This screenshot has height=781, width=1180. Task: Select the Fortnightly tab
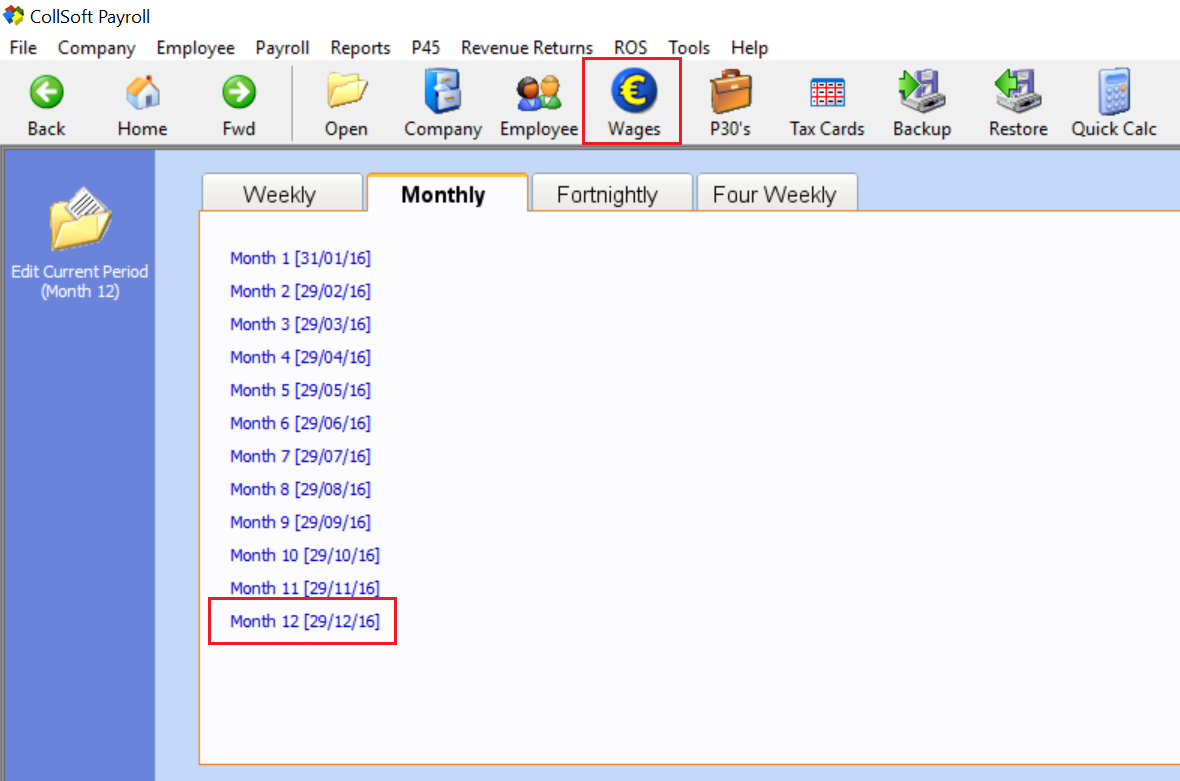[x=607, y=194]
